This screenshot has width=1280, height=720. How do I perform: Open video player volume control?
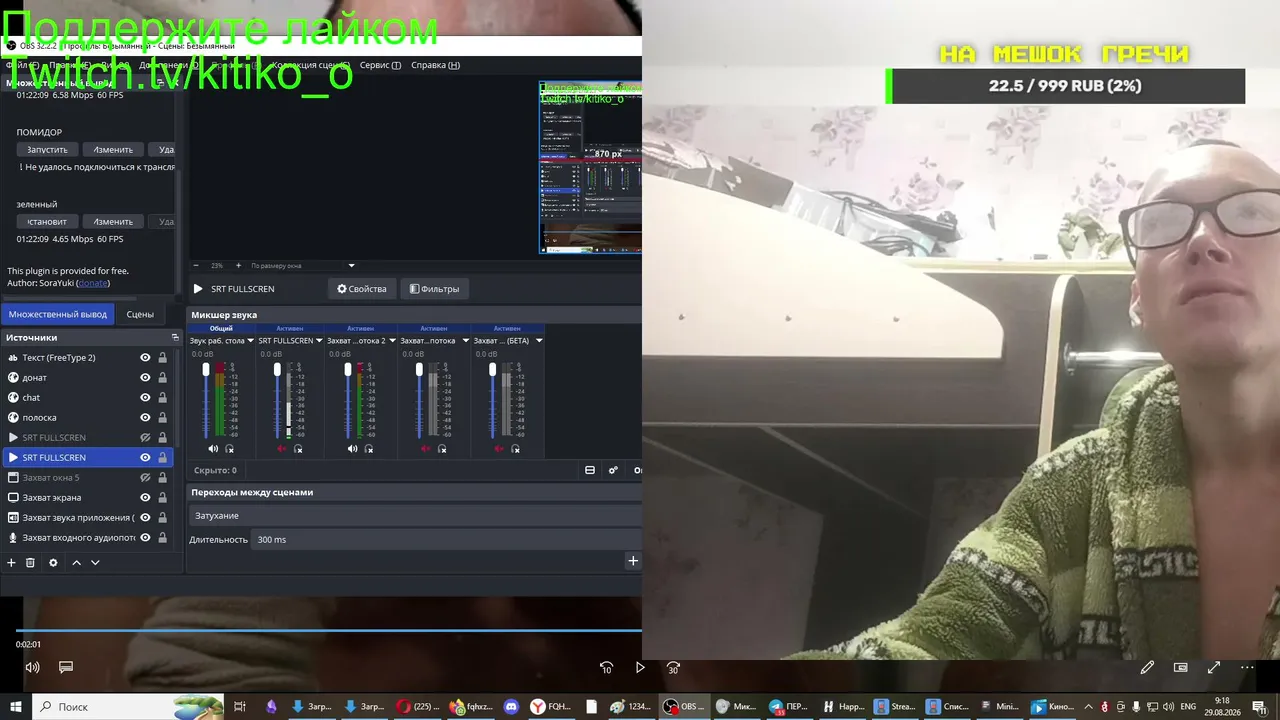[x=32, y=667]
